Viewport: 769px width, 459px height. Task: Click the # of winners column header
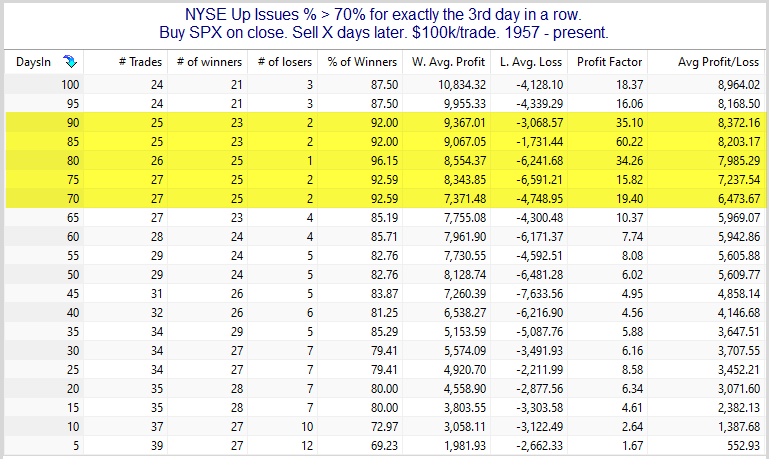(x=207, y=62)
